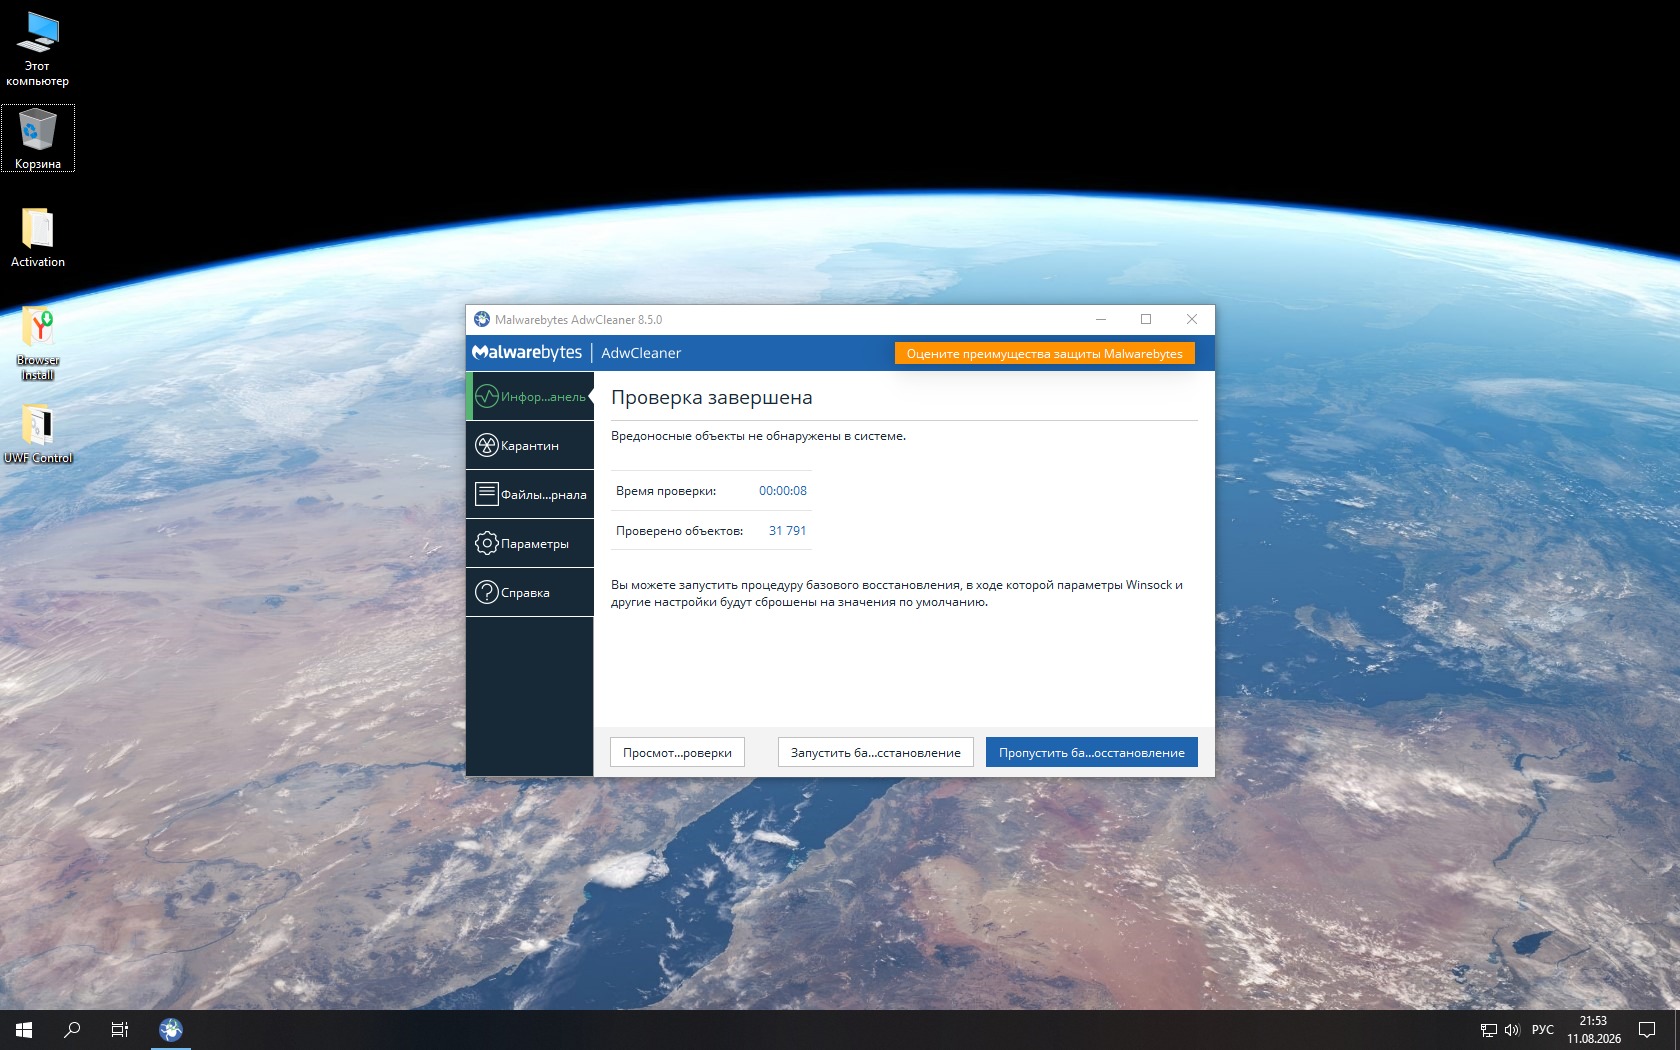The image size is (1680, 1050).
Task: Close the AdwCleaner window
Action: coord(1192,320)
